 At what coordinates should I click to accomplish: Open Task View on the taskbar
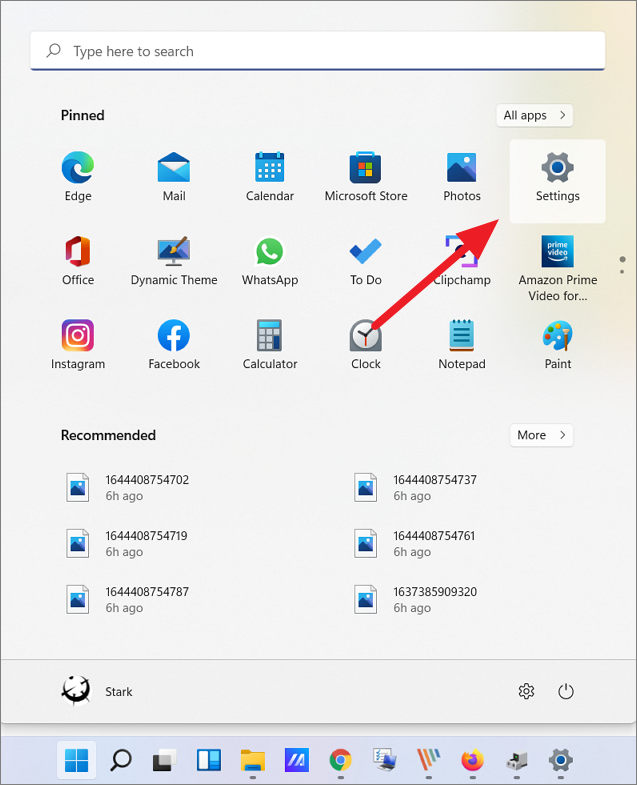[x=164, y=760]
